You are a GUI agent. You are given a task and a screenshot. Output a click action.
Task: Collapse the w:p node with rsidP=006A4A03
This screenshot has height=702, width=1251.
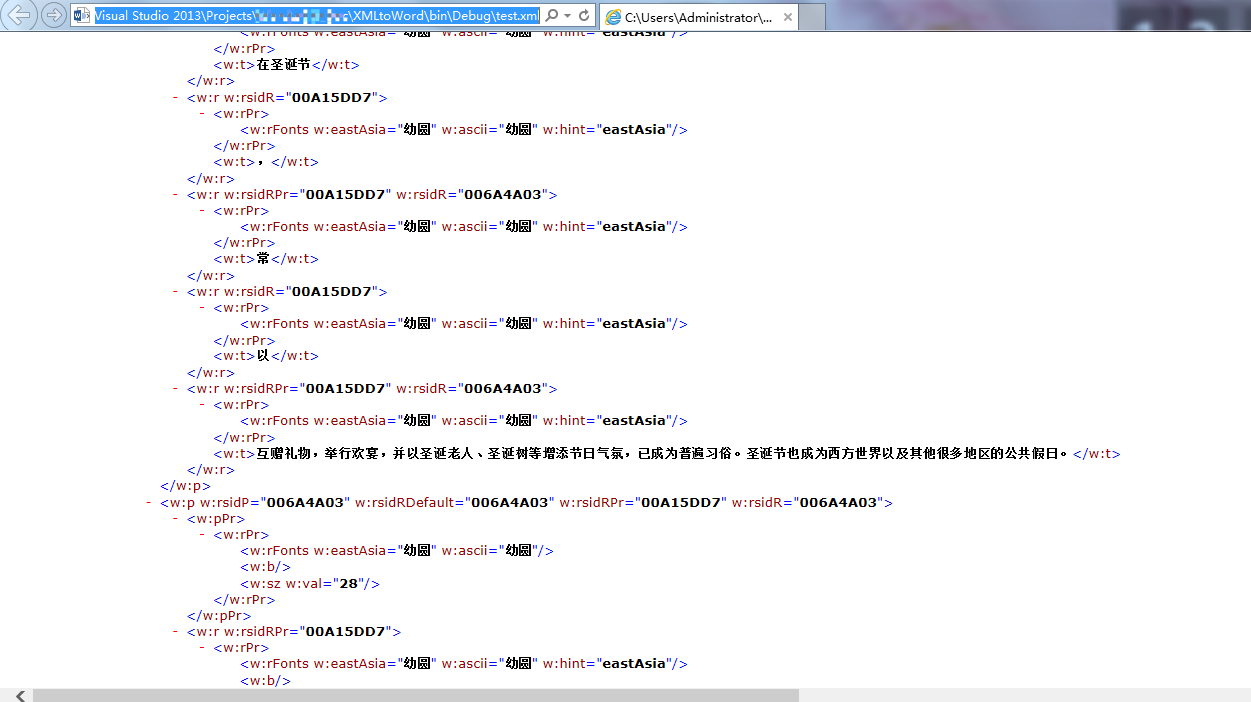[149, 502]
